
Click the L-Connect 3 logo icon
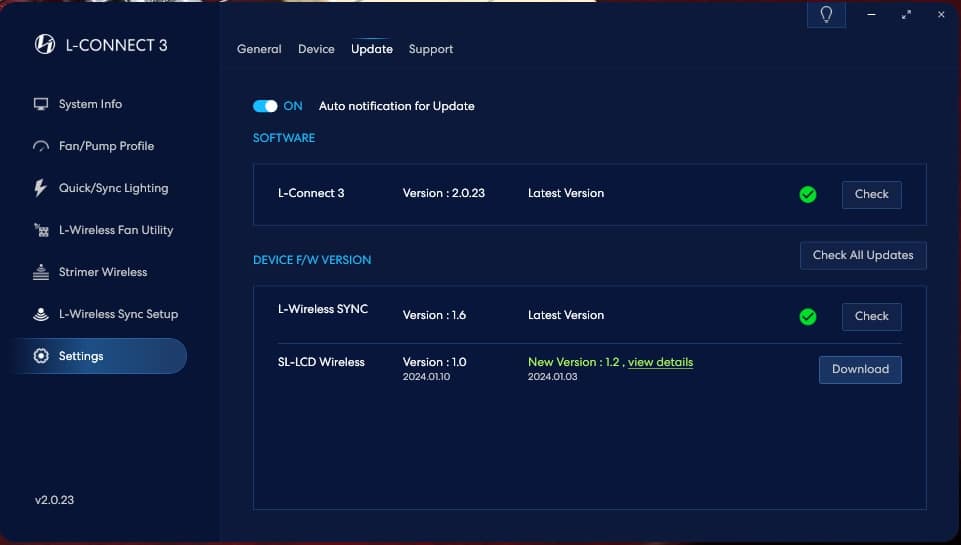point(45,44)
